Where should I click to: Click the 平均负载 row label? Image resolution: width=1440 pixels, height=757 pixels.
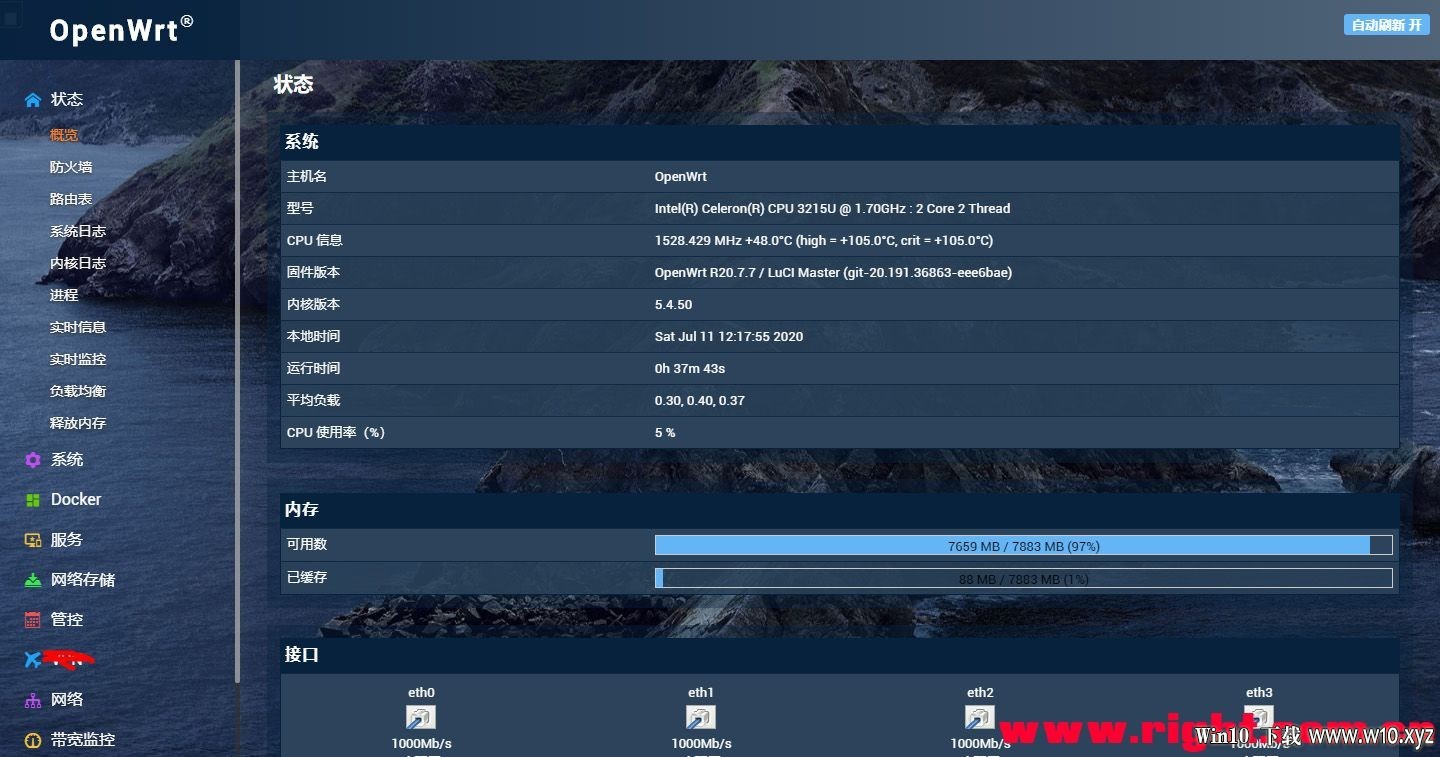pos(314,400)
